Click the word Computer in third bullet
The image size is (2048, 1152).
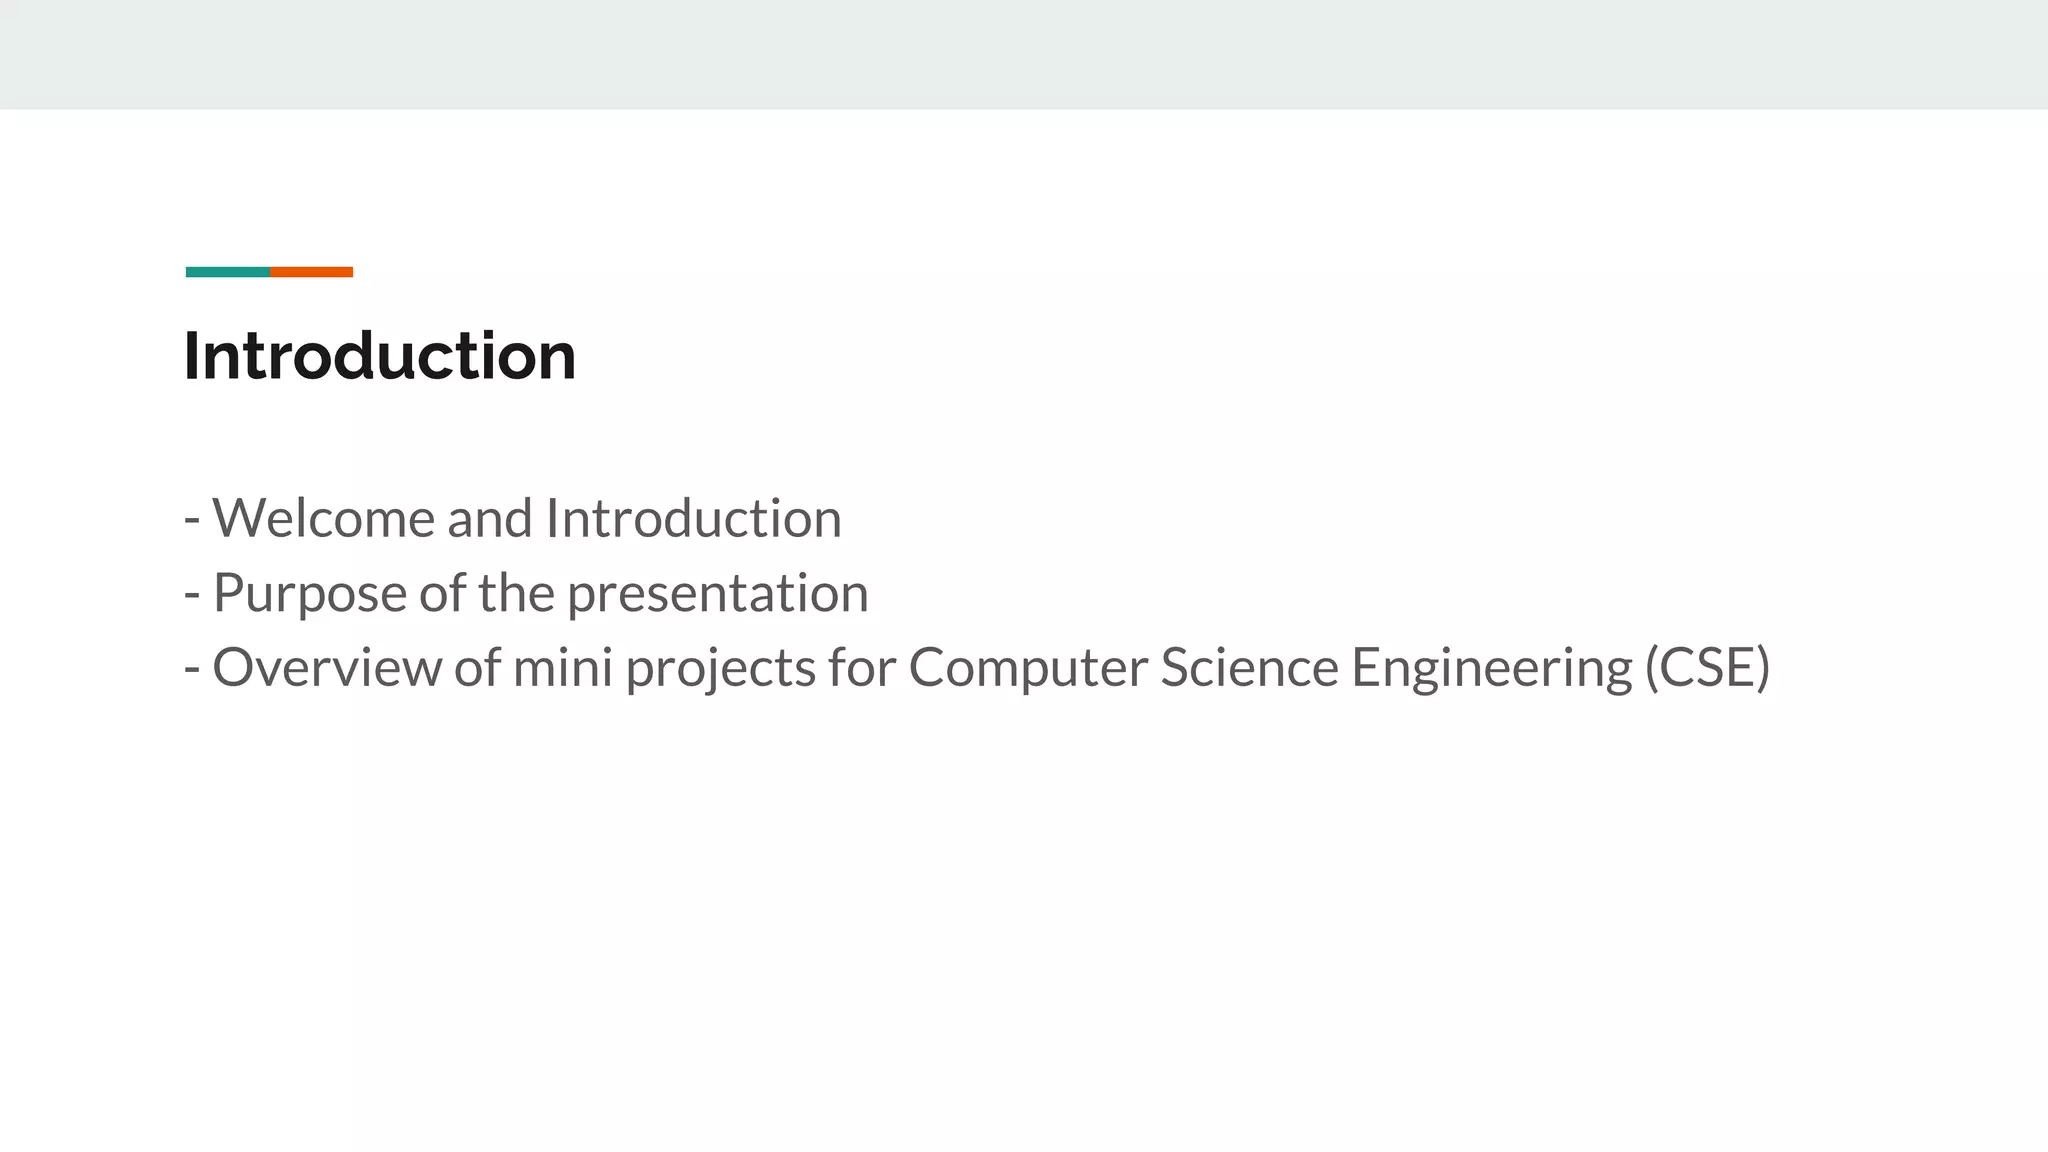(1027, 667)
